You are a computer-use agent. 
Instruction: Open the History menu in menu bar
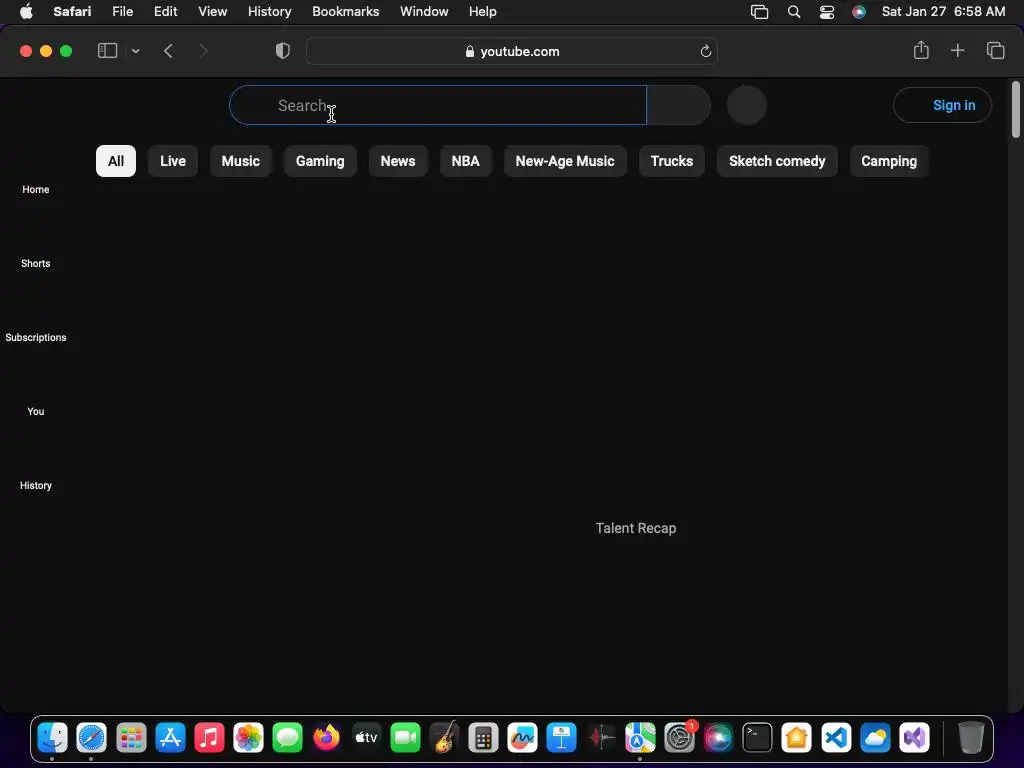click(x=269, y=12)
